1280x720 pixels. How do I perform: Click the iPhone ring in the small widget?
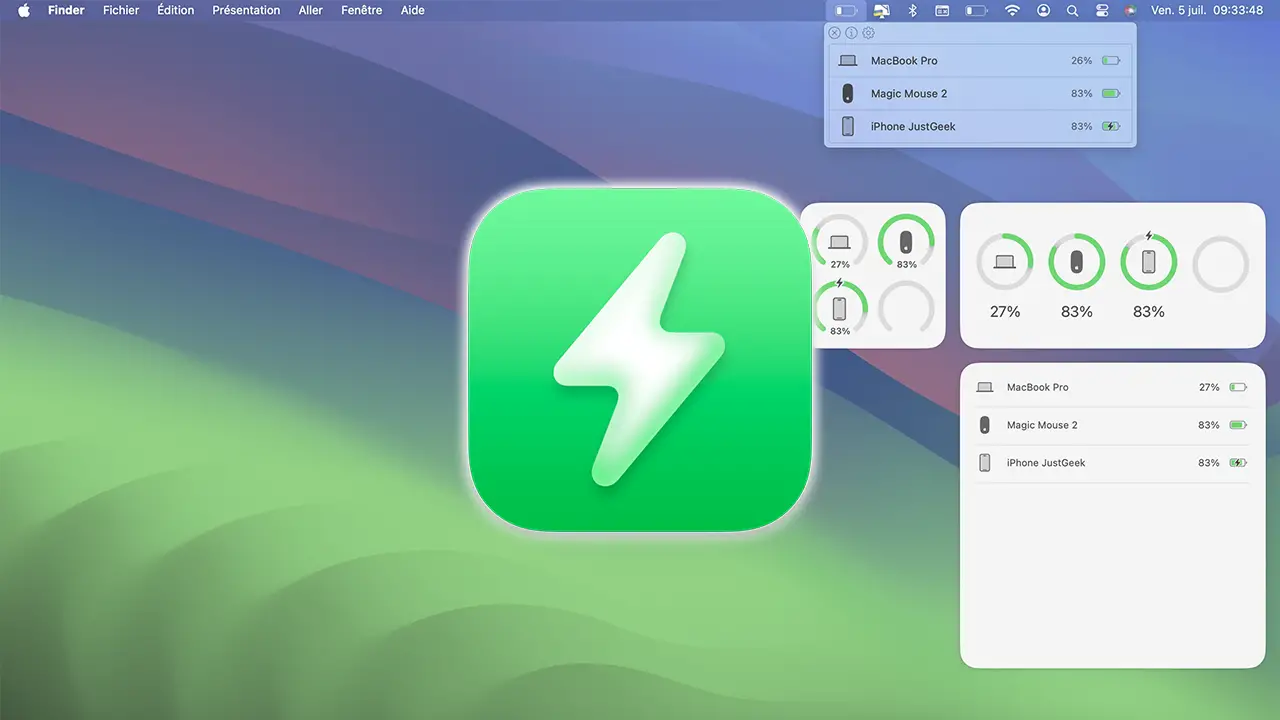839,308
